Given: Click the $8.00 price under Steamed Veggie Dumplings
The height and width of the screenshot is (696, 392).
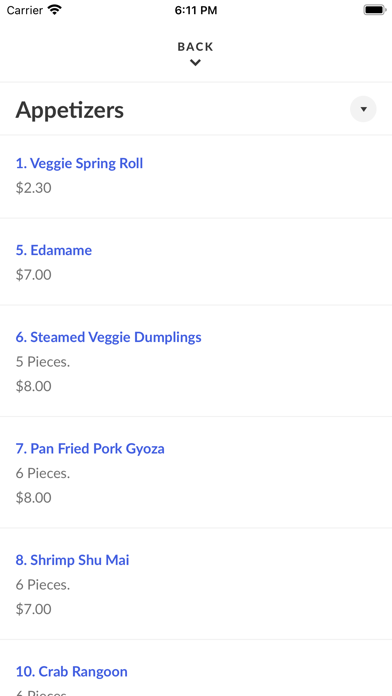Looking at the screenshot, I should coord(34,387).
